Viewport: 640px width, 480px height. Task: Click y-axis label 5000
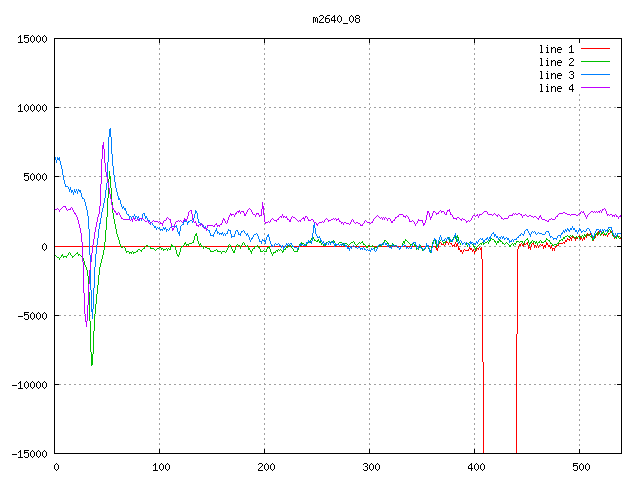pyautogui.click(x=35, y=177)
